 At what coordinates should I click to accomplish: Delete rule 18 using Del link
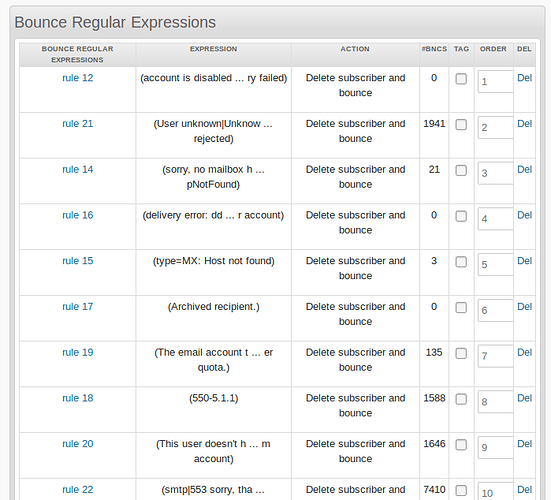click(525, 398)
